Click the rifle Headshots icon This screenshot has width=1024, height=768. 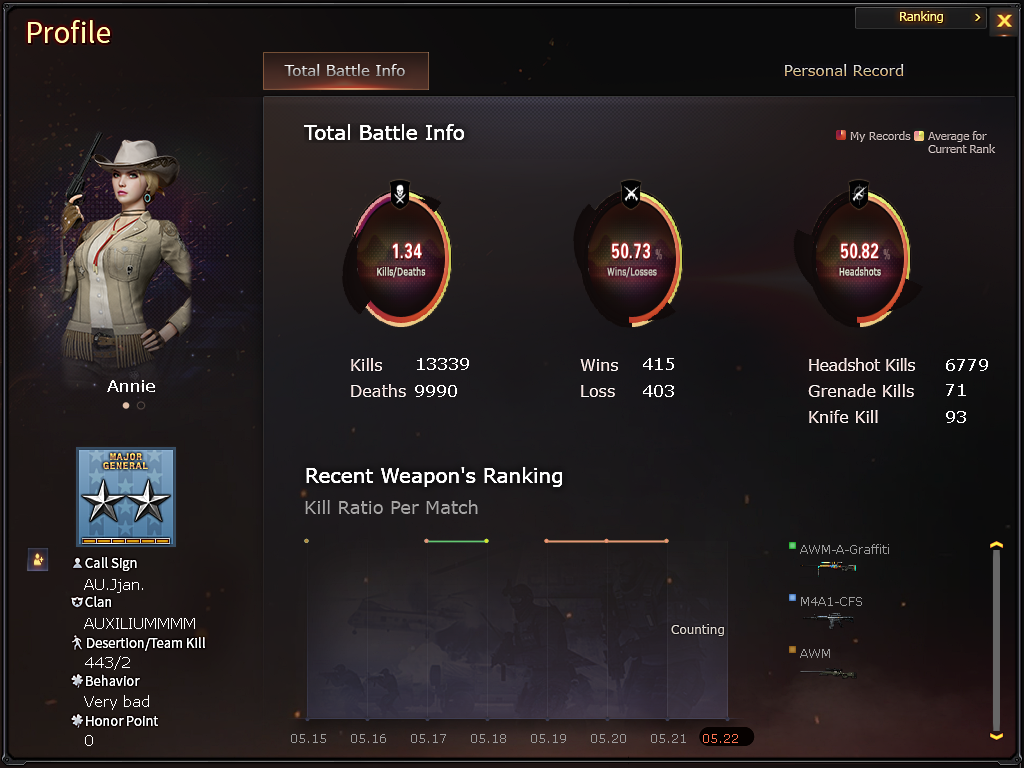tap(859, 194)
